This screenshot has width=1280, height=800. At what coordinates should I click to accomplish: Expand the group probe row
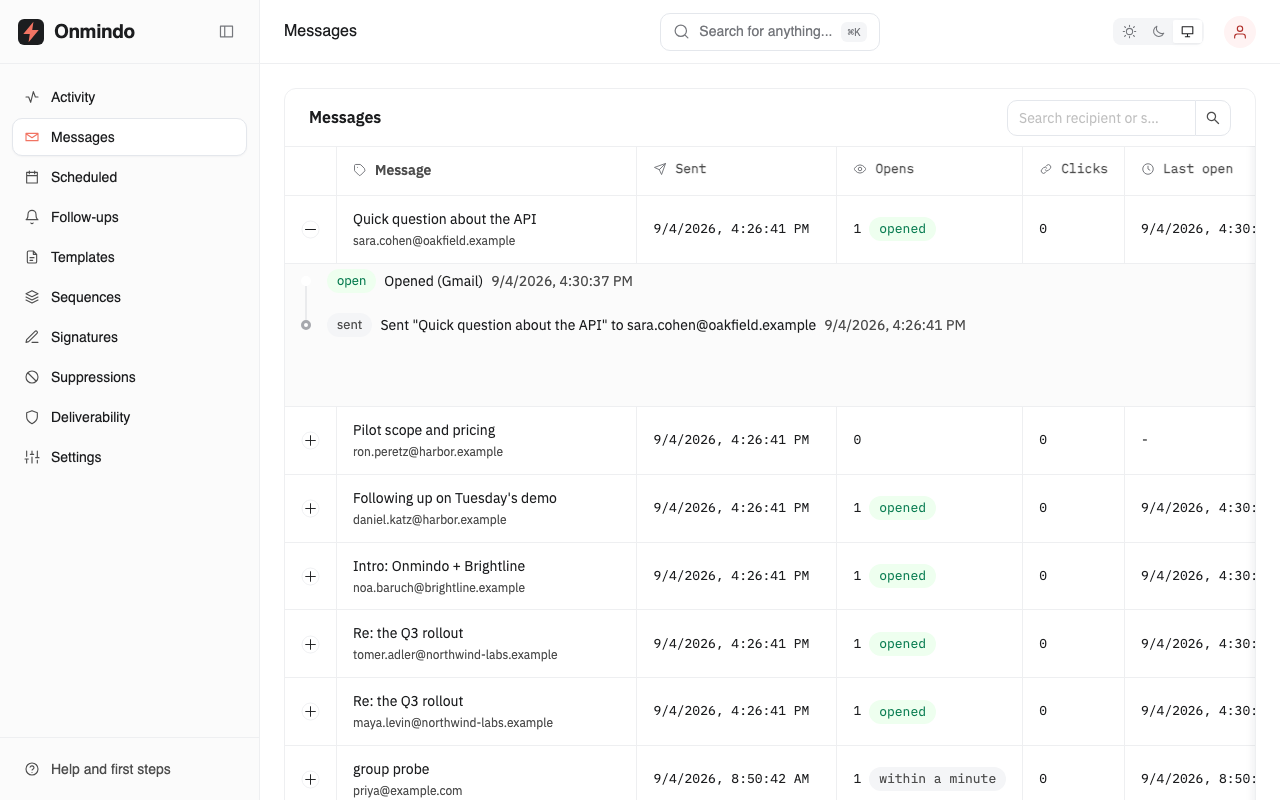pos(310,779)
